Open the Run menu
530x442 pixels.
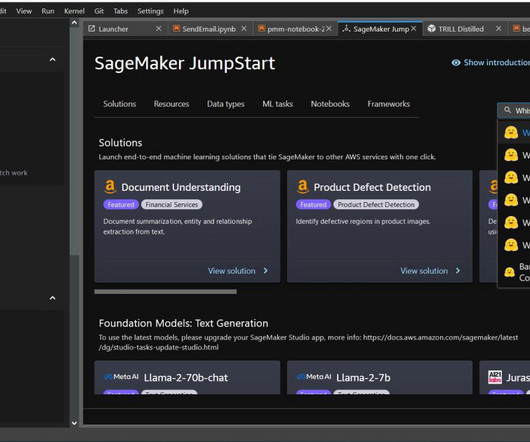[x=48, y=11]
